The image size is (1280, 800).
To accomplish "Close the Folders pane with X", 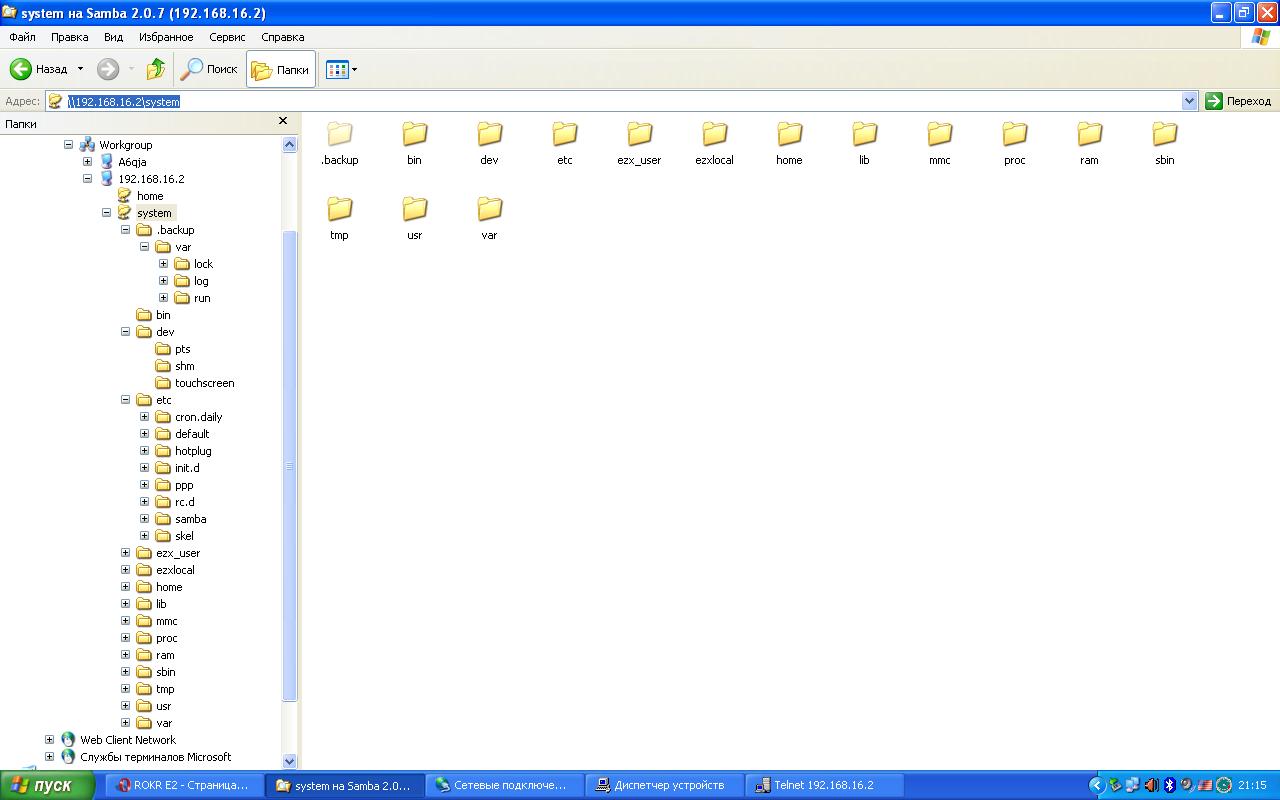I will tap(283, 121).
